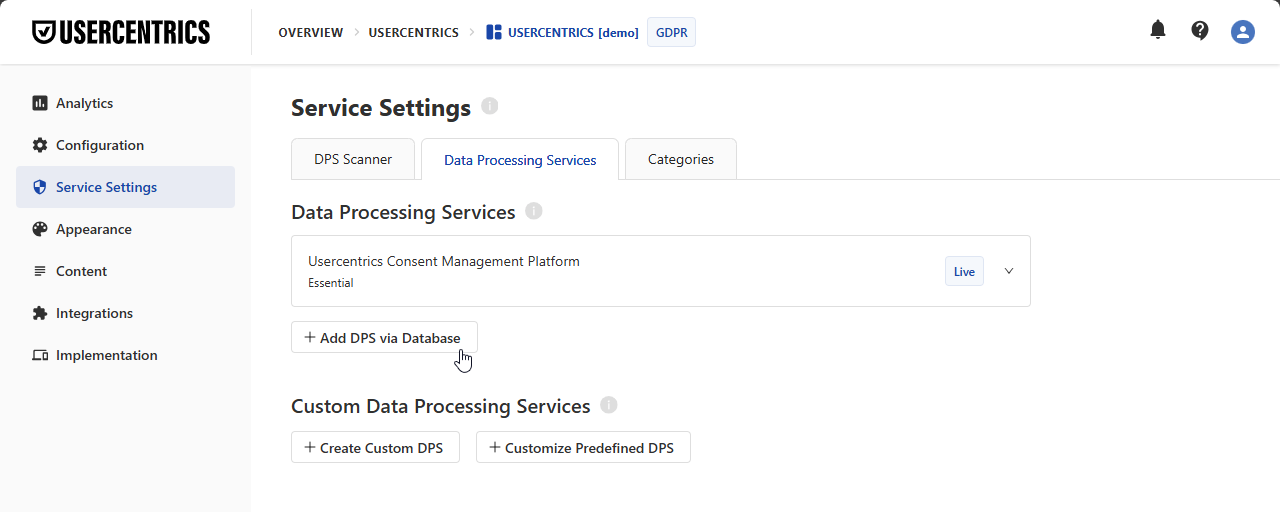Open the notifications bell
The height and width of the screenshot is (512, 1280).
coord(1158,30)
